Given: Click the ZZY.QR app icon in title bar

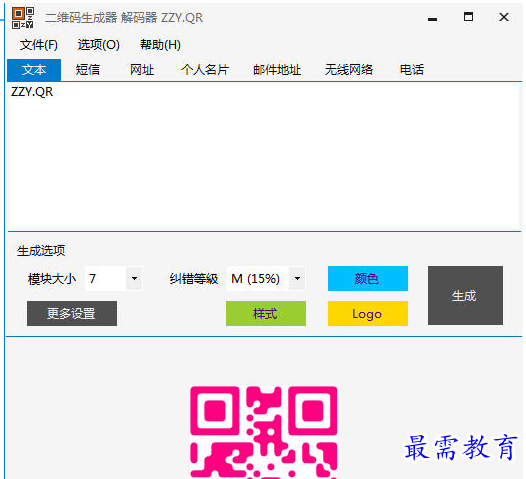Looking at the screenshot, I should (x=23, y=17).
